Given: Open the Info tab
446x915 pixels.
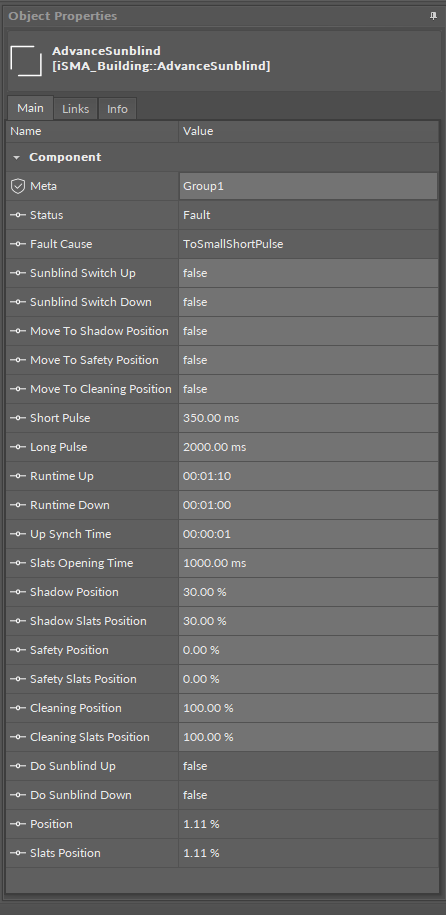Looking at the screenshot, I should pyautogui.click(x=117, y=109).
